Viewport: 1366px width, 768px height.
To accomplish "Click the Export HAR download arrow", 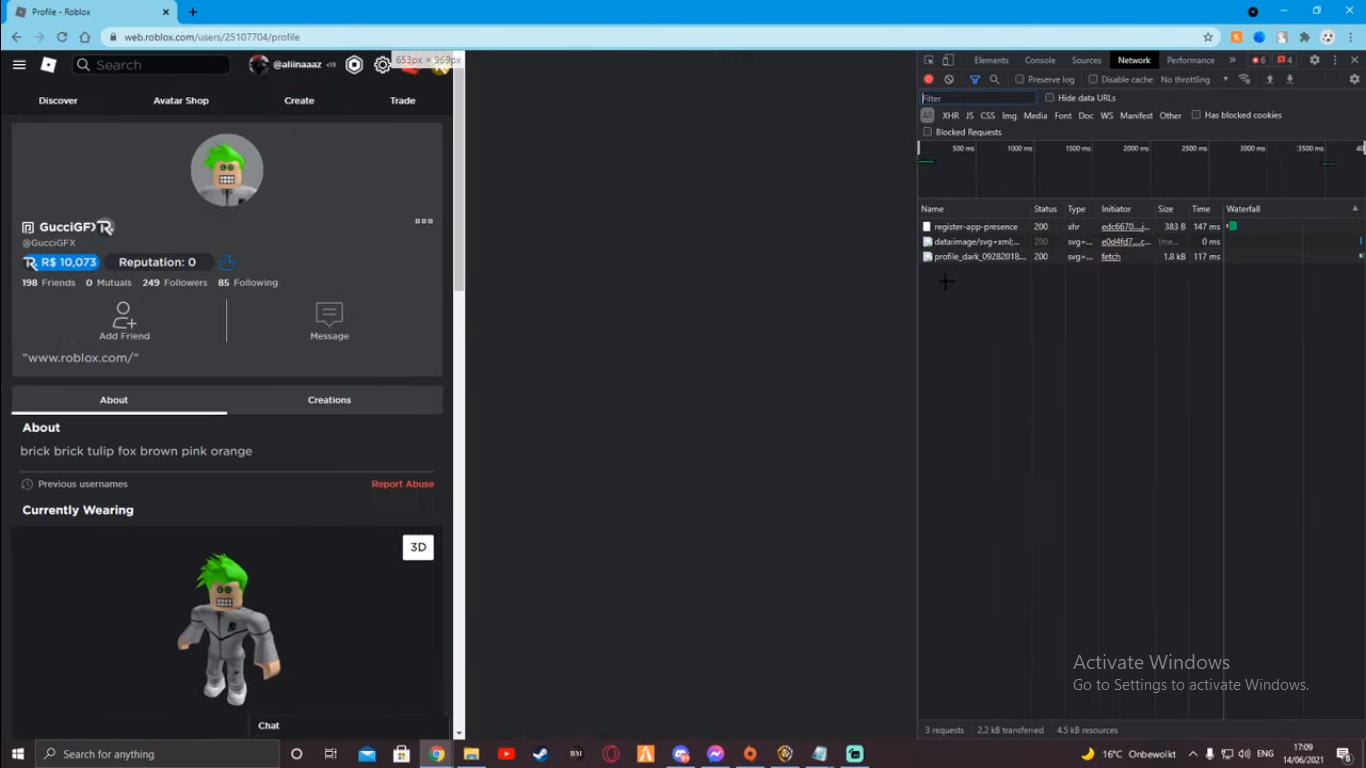I will [1290, 79].
